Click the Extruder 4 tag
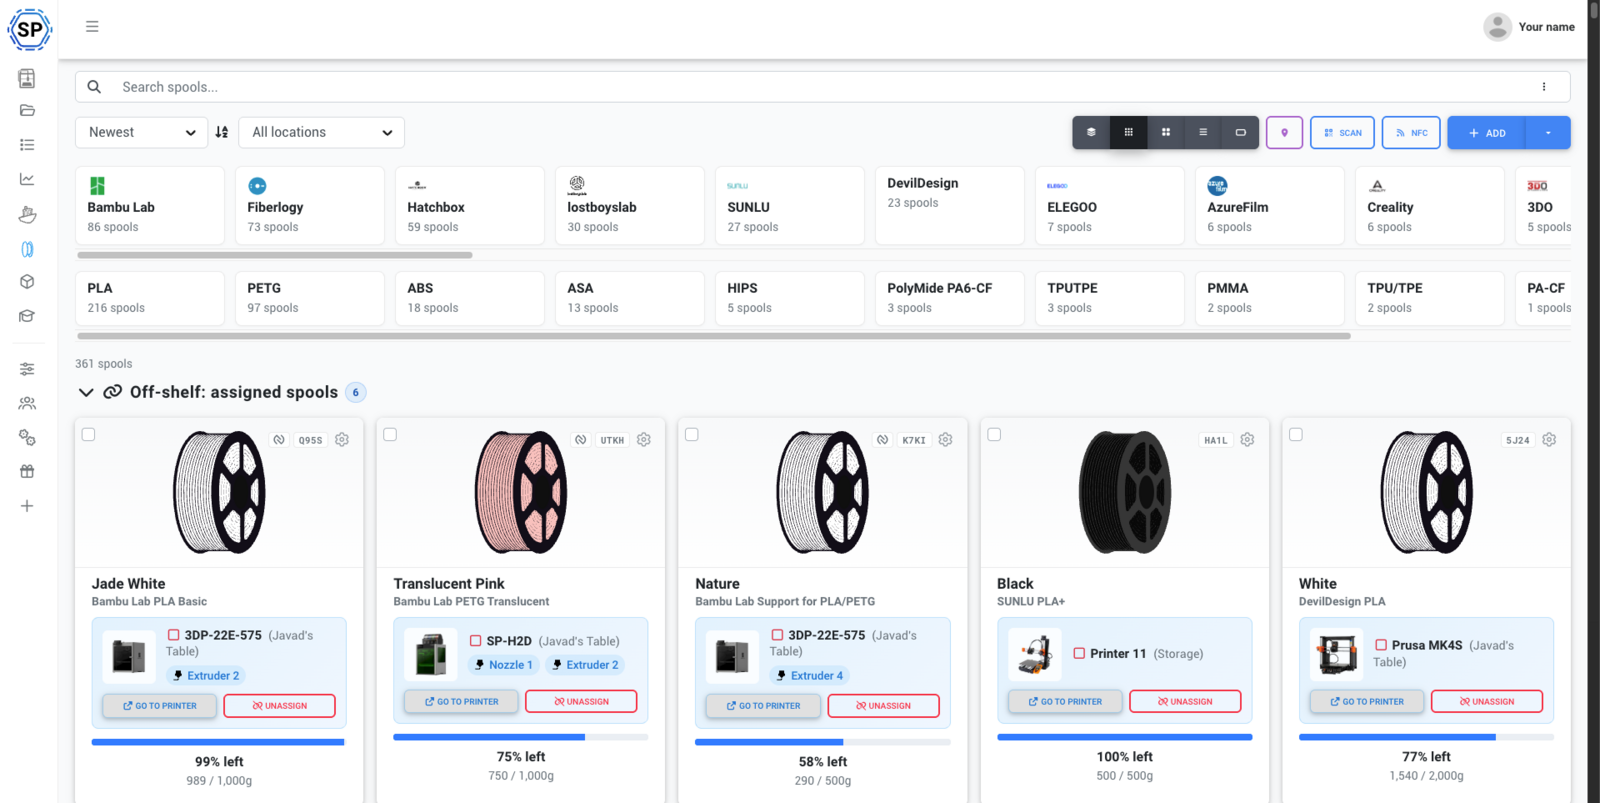1600x803 pixels. (810, 676)
